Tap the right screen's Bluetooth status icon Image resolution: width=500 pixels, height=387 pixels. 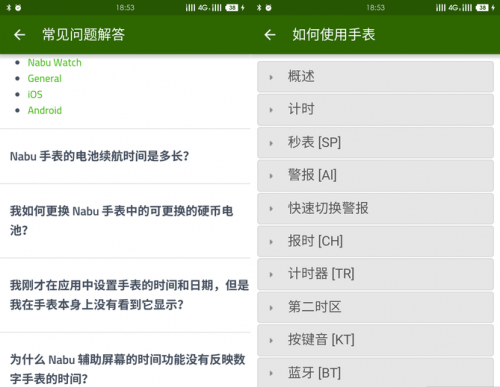tap(259, 8)
